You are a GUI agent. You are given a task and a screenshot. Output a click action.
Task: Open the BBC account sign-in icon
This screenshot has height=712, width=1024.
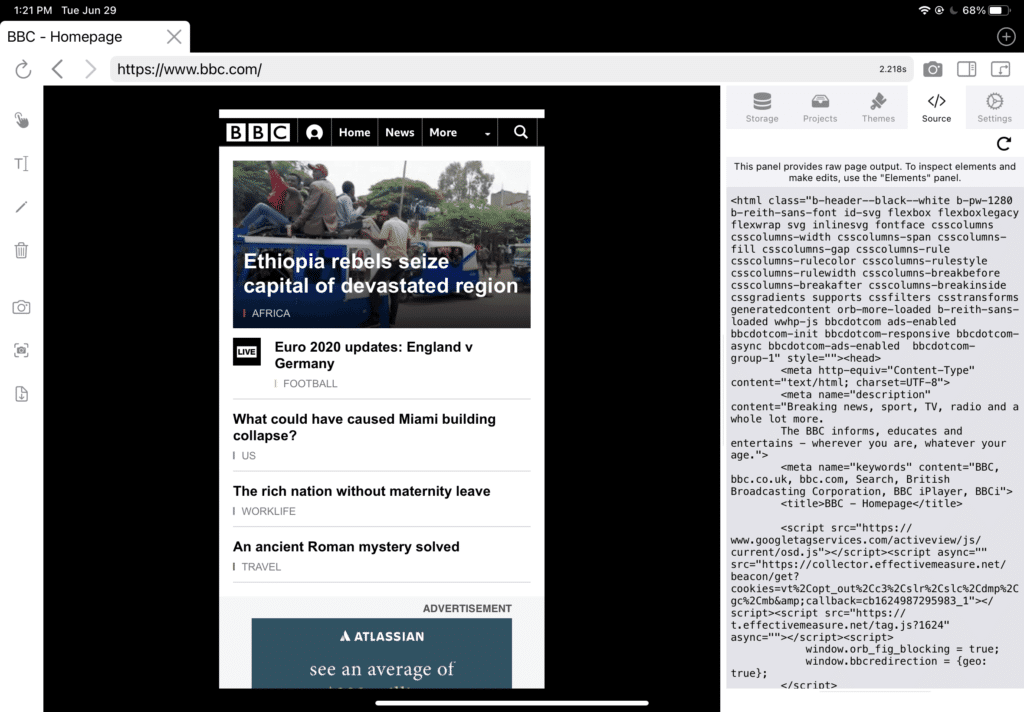tap(314, 133)
